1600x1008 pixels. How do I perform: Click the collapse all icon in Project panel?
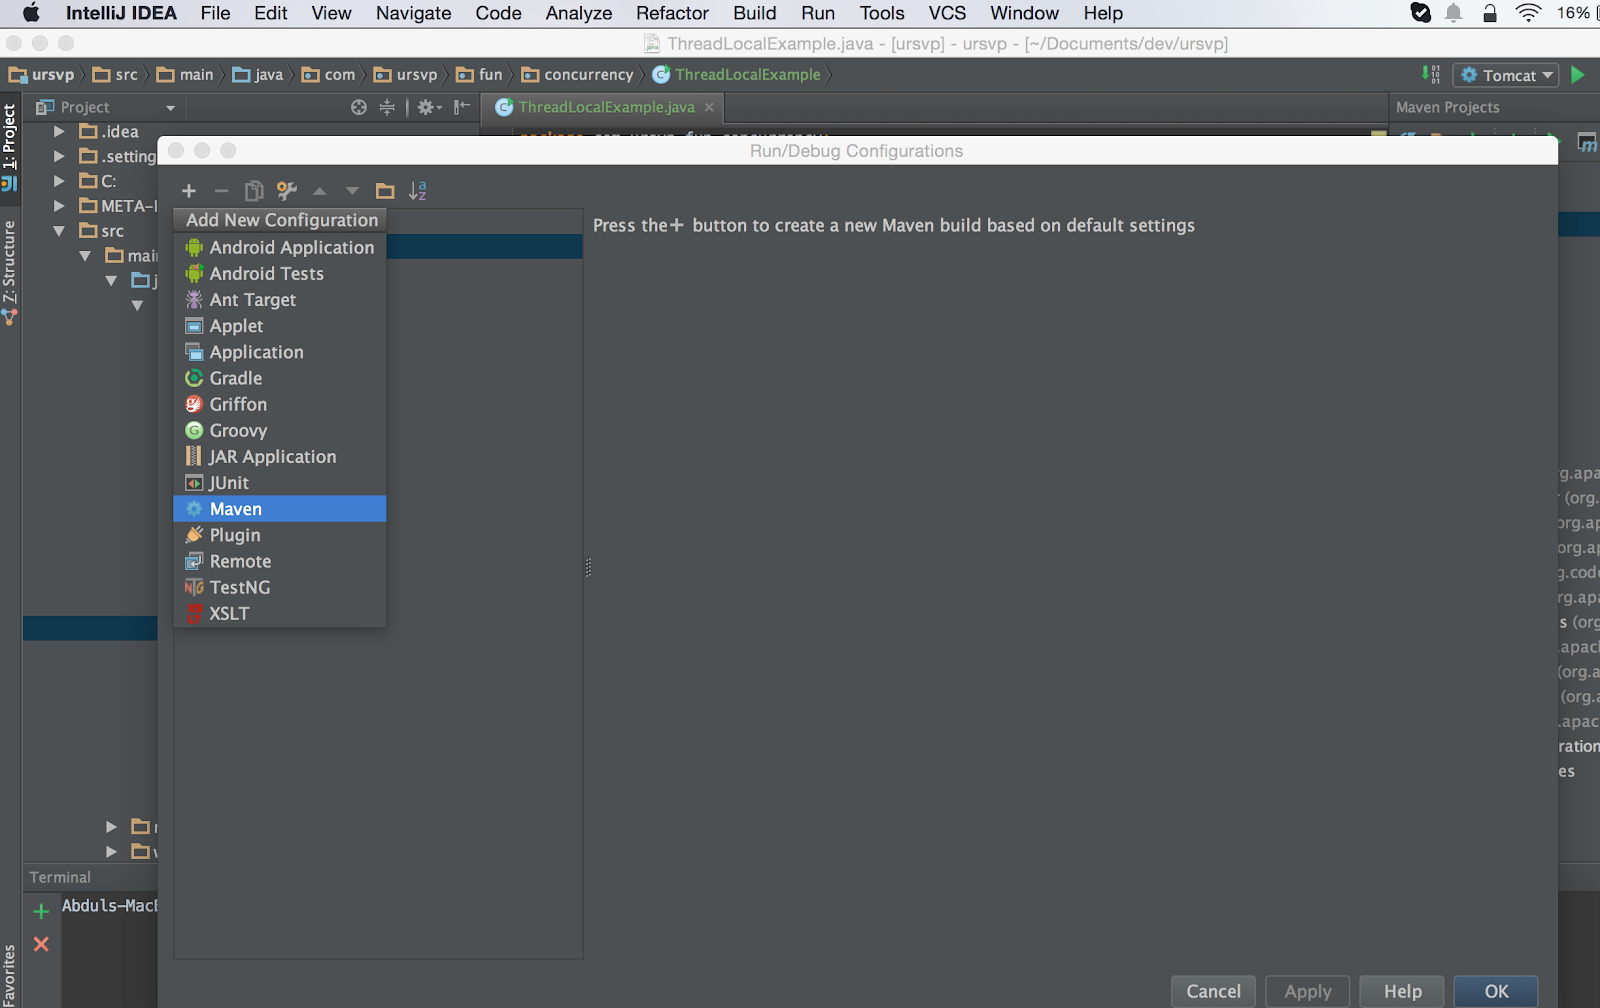(x=387, y=107)
